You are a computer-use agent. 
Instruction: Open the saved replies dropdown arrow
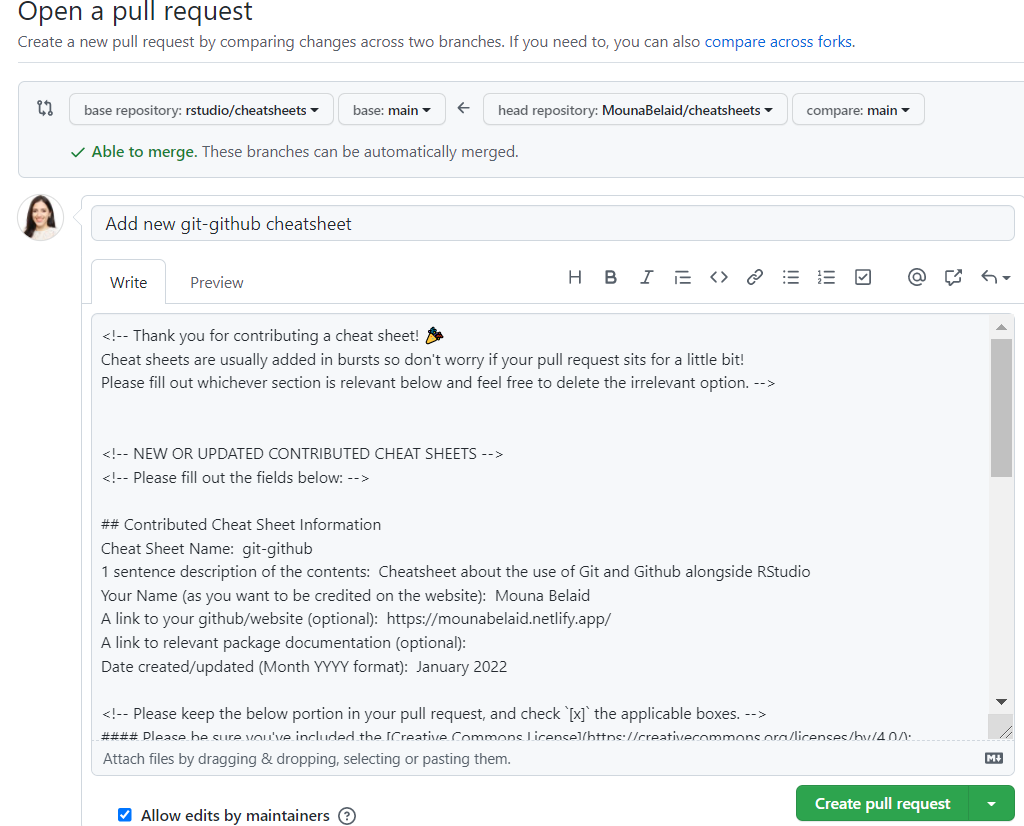pyautogui.click(x=996, y=278)
